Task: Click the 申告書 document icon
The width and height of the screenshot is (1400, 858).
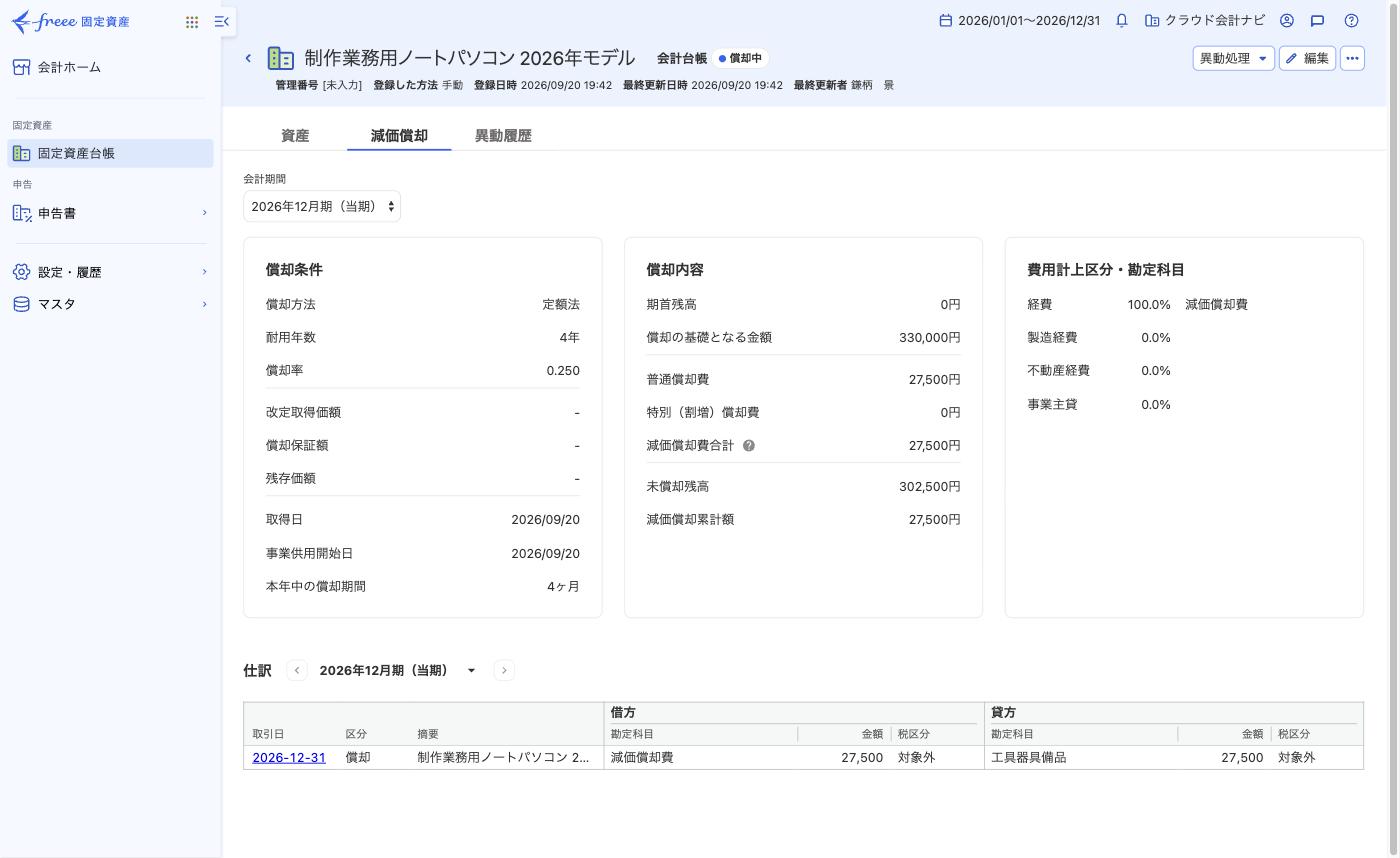Action: coord(21,213)
